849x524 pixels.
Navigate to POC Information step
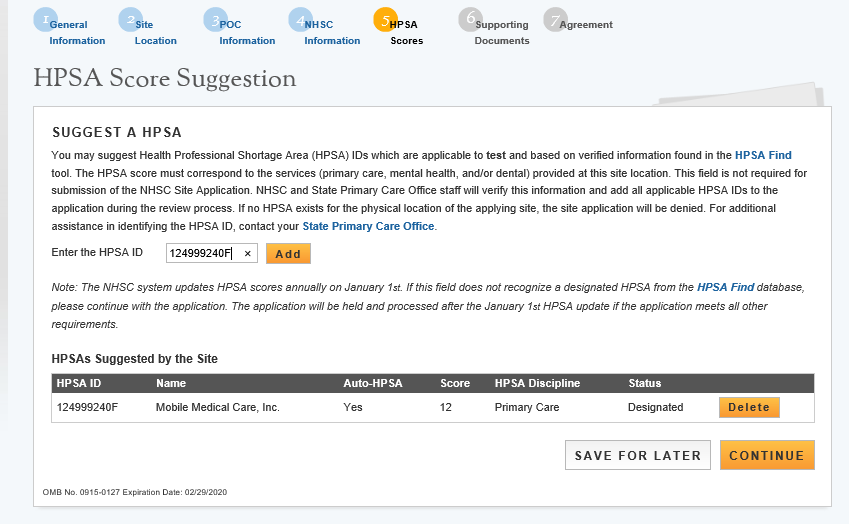tap(247, 33)
